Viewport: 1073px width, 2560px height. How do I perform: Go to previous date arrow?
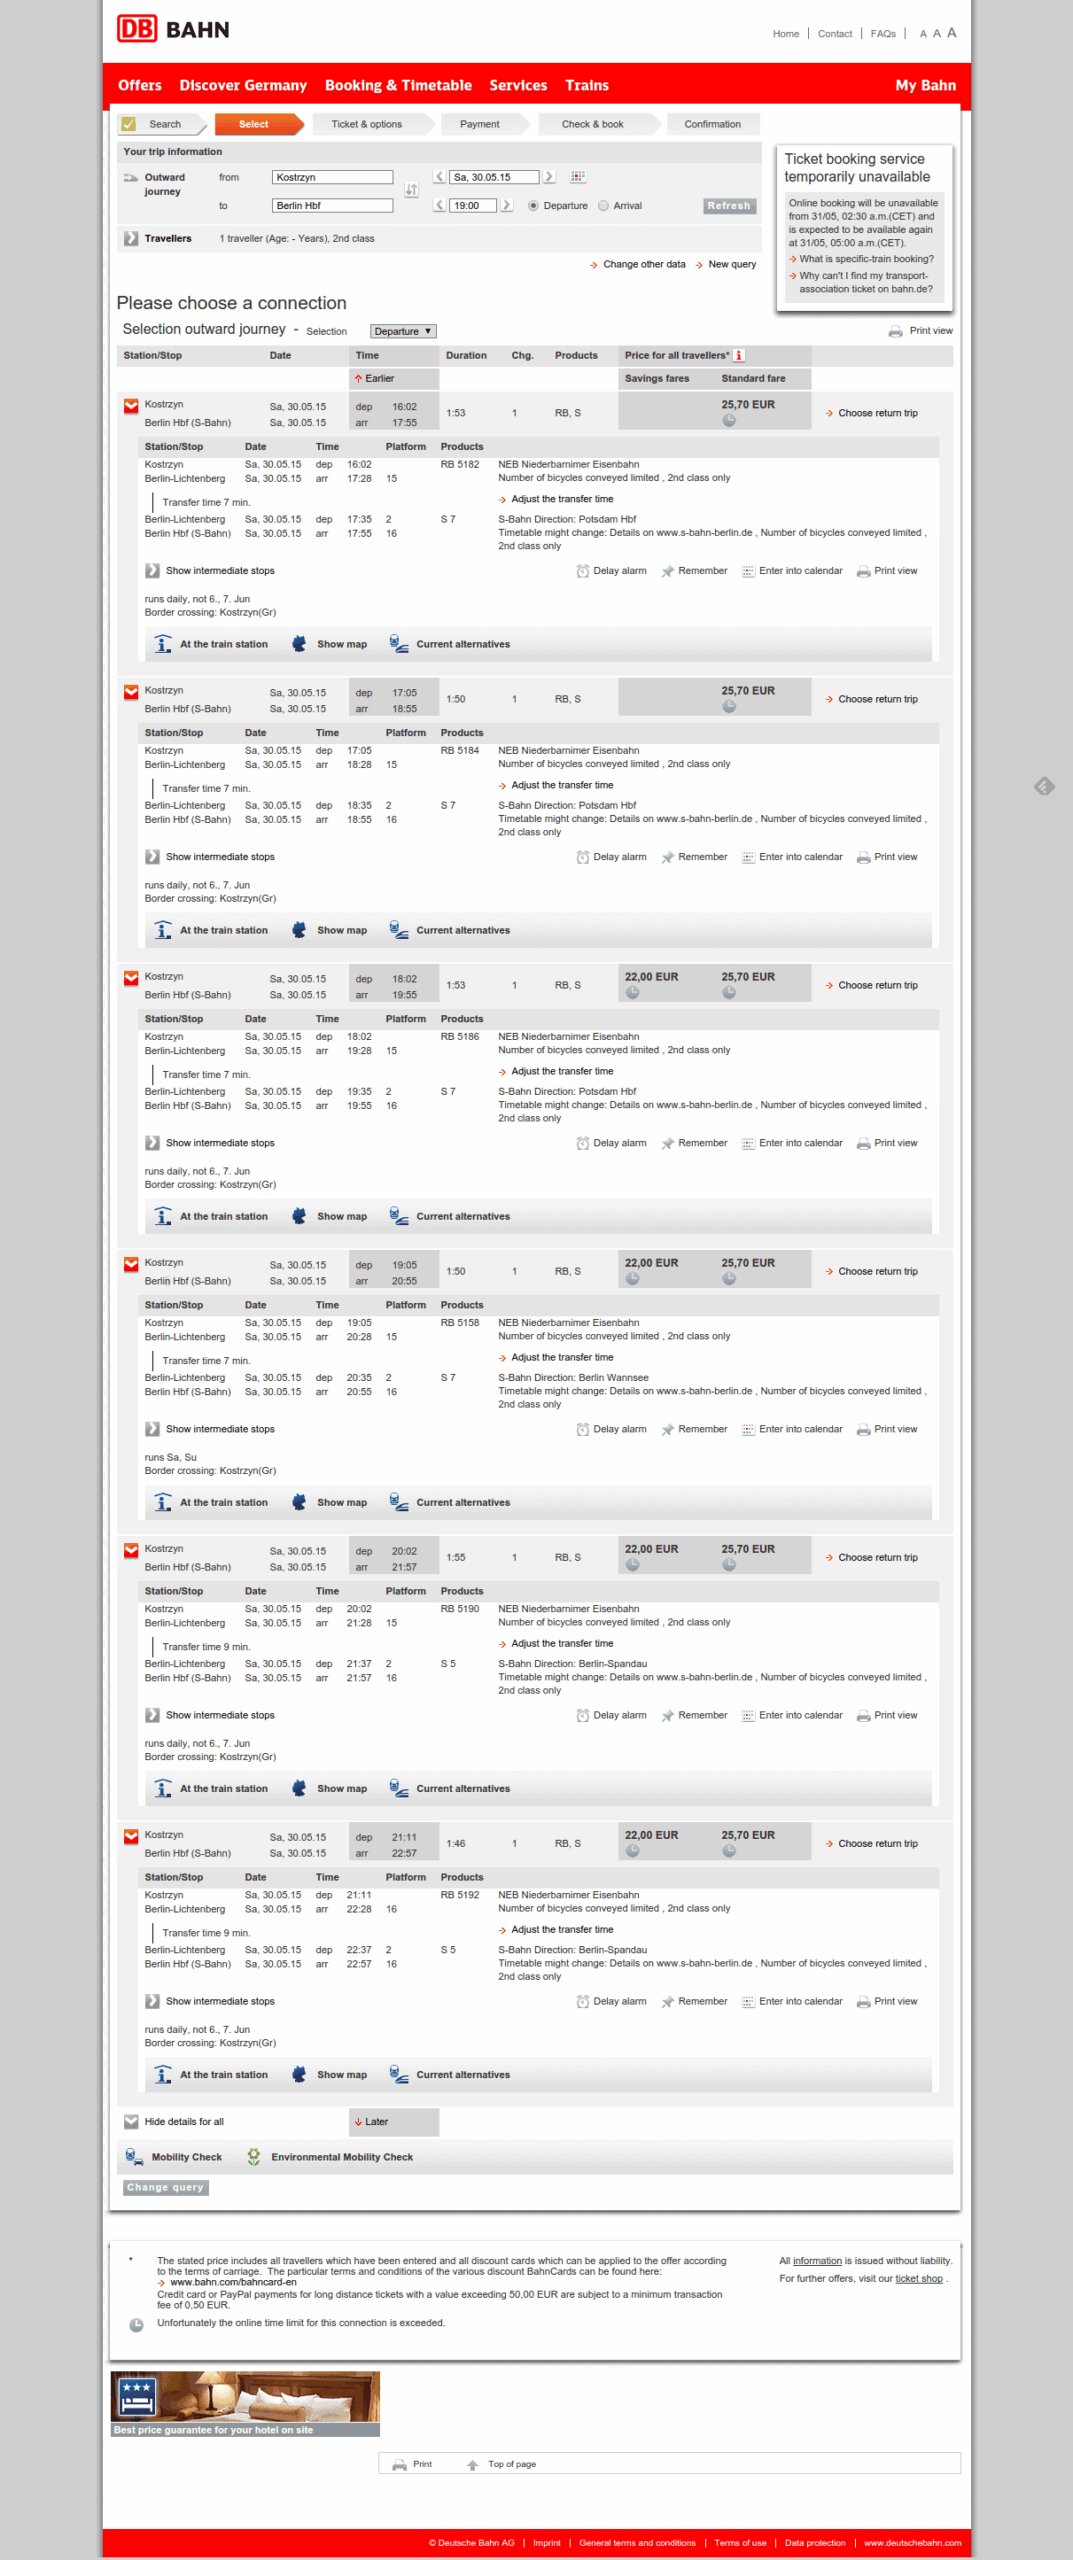pos(439,177)
